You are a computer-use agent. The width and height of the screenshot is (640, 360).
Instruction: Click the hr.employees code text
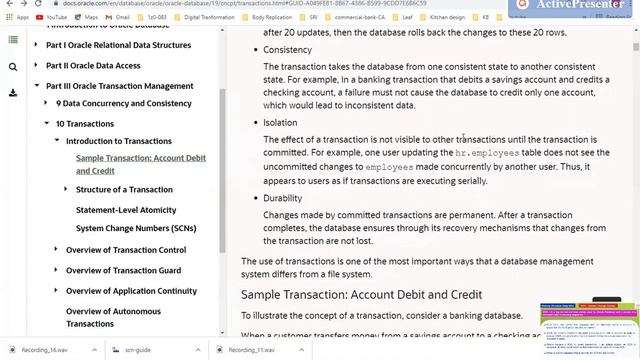point(487,153)
